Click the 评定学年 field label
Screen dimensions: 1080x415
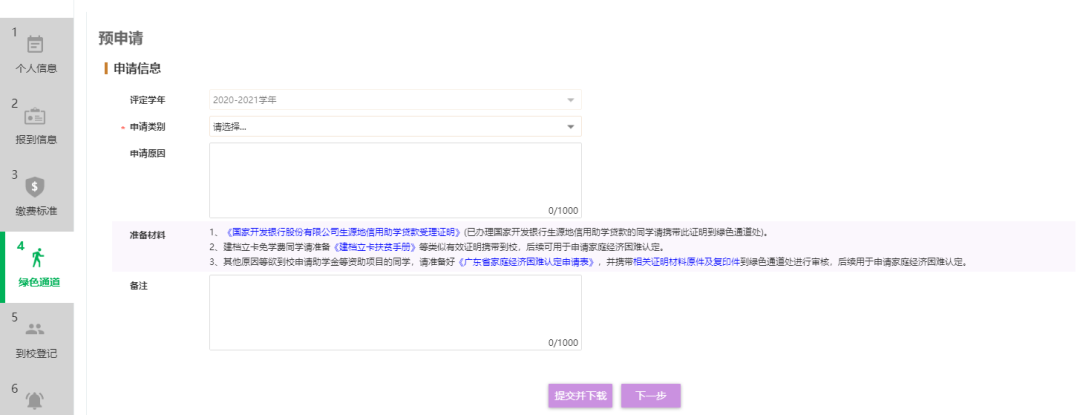[147, 100]
